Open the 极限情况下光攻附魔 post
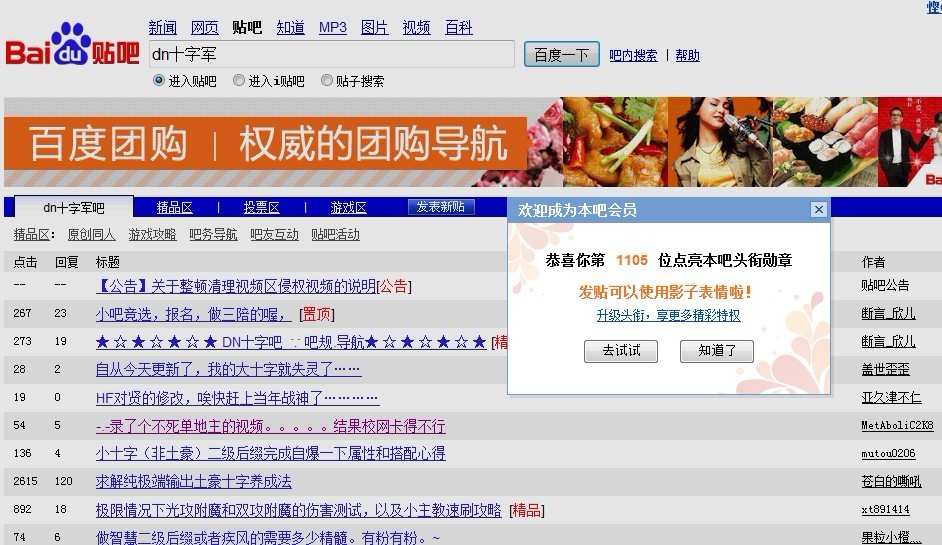This screenshot has width=942, height=545. tap(299, 510)
